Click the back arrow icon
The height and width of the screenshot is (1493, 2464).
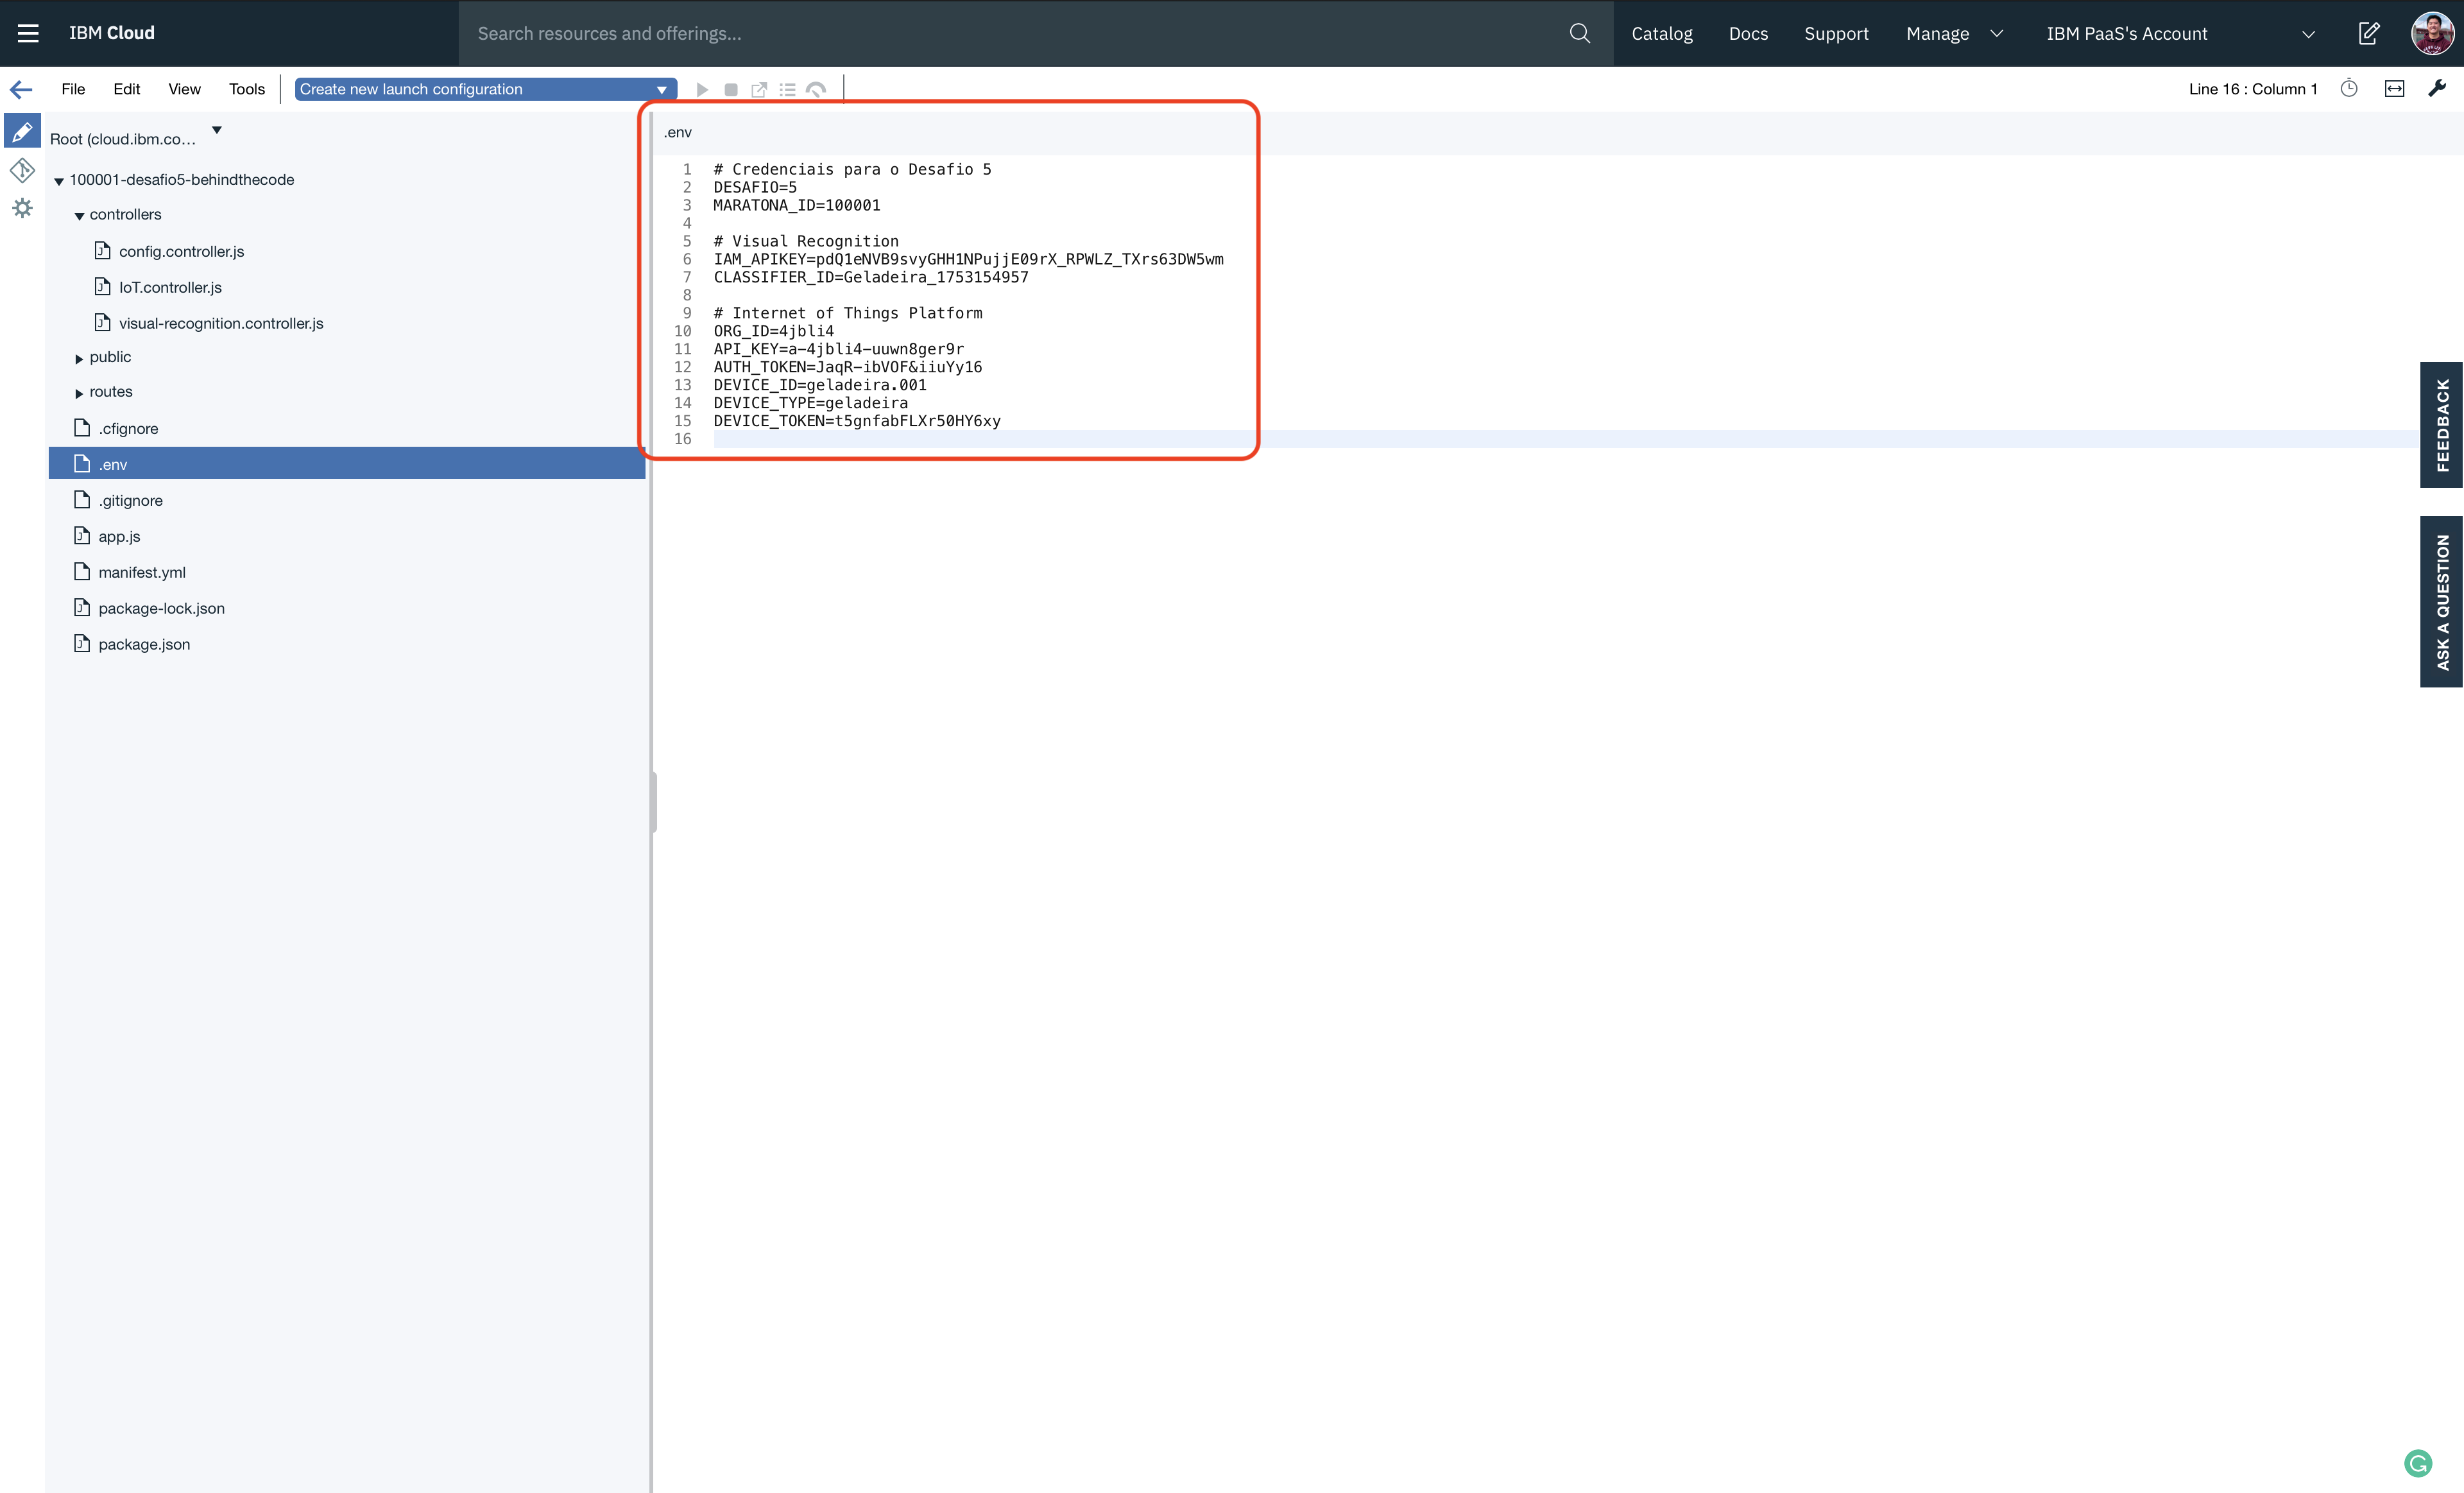pyautogui.click(x=21, y=89)
